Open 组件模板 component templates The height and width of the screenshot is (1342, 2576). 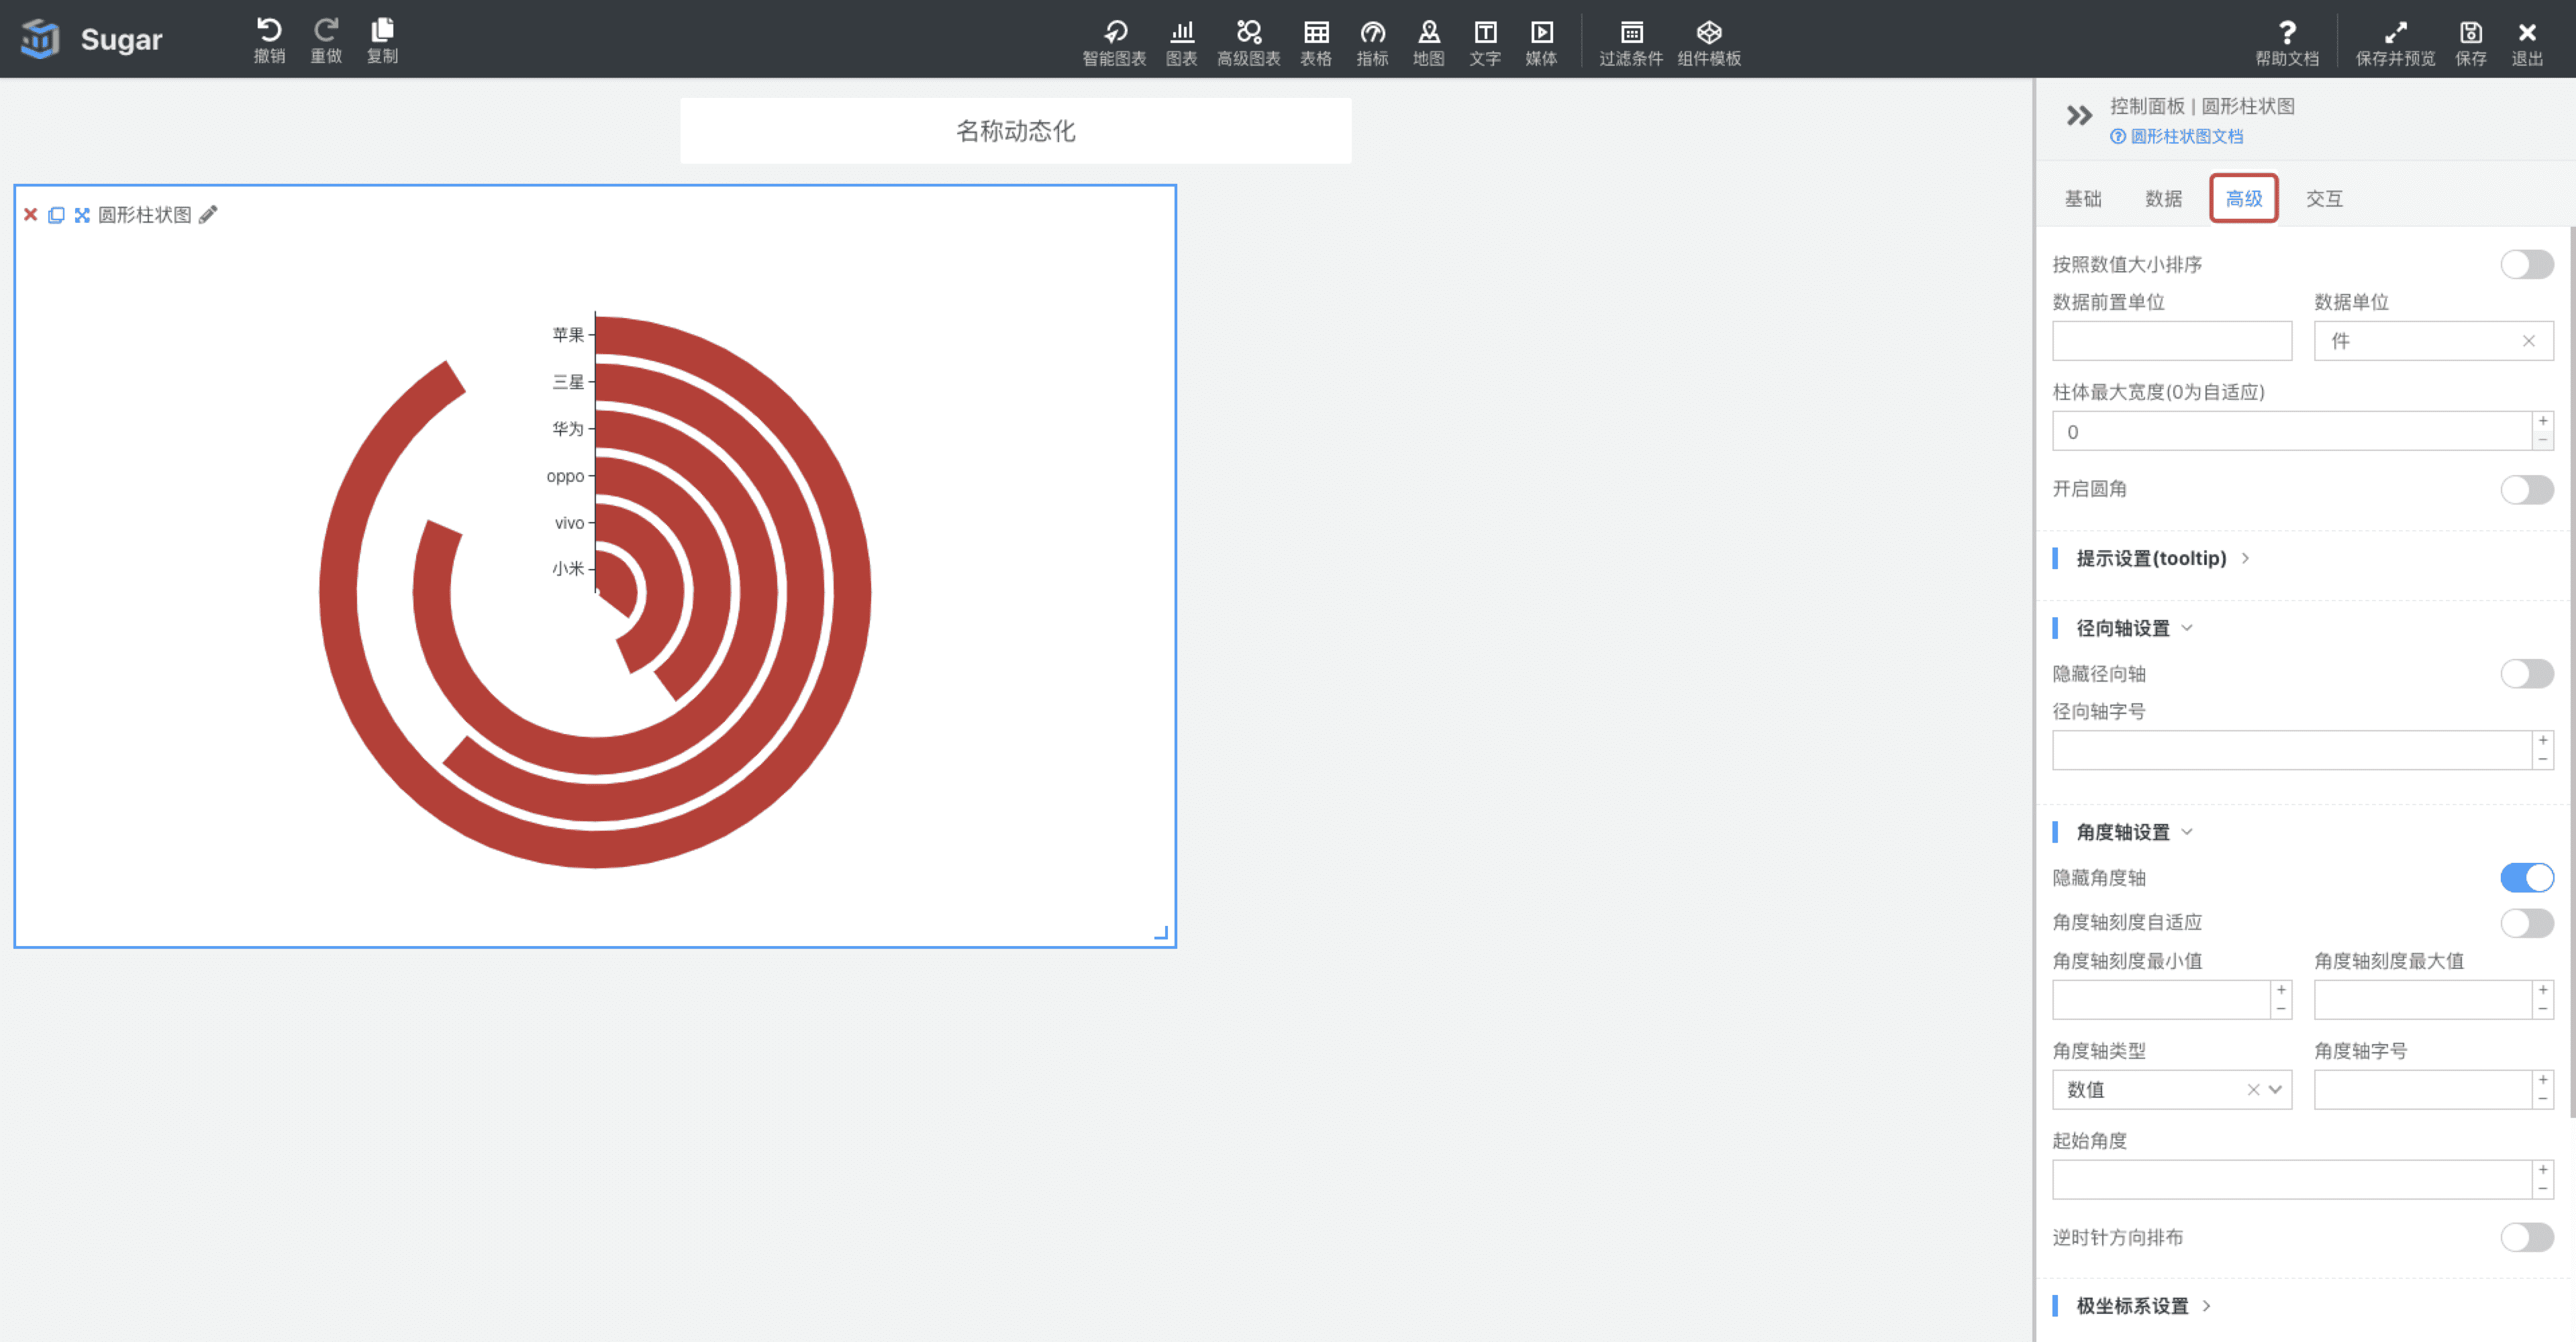[1709, 43]
